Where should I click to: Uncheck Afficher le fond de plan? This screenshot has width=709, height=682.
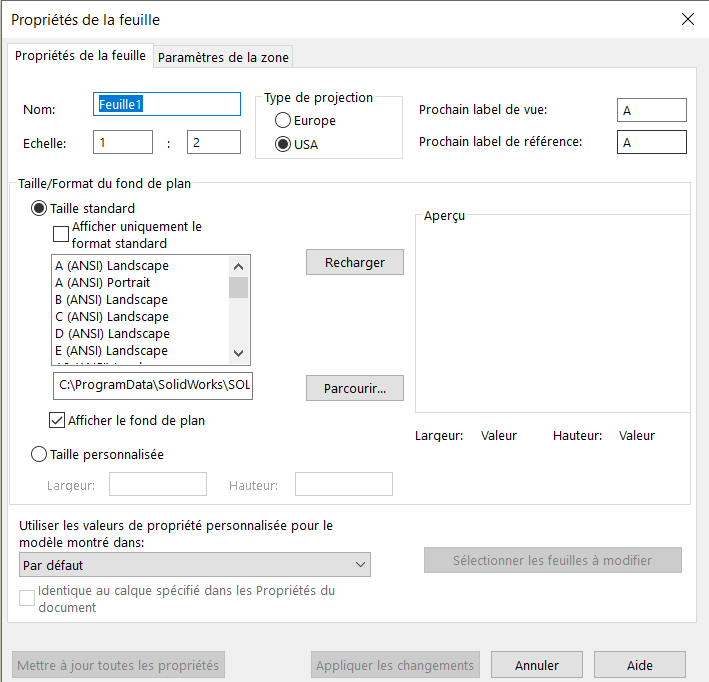click(58, 421)
